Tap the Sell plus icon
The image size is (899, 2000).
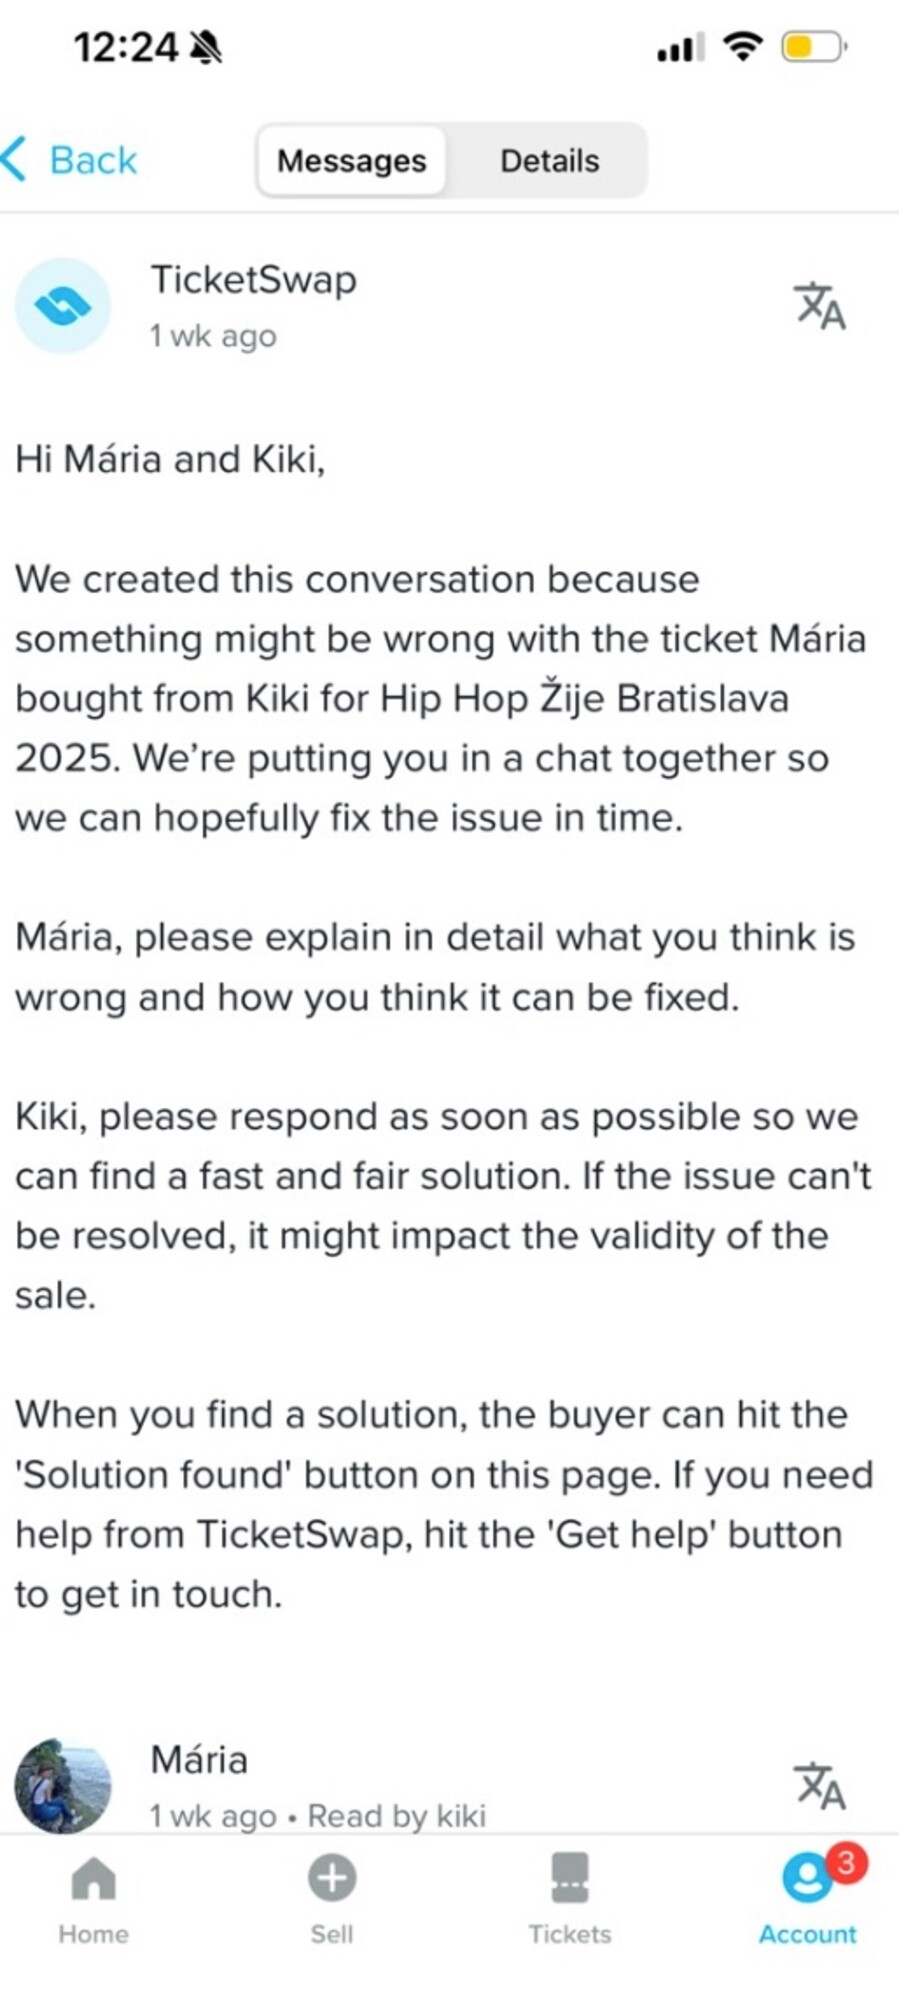pos(331,1878)
